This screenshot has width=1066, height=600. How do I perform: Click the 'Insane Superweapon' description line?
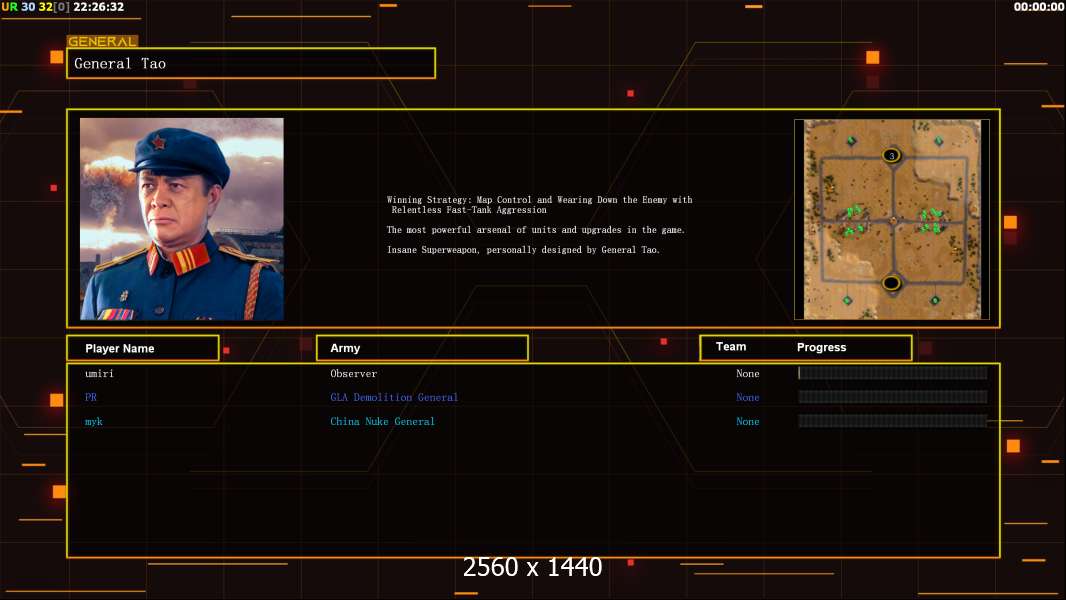pyautogui.click(x=523, y=250)
